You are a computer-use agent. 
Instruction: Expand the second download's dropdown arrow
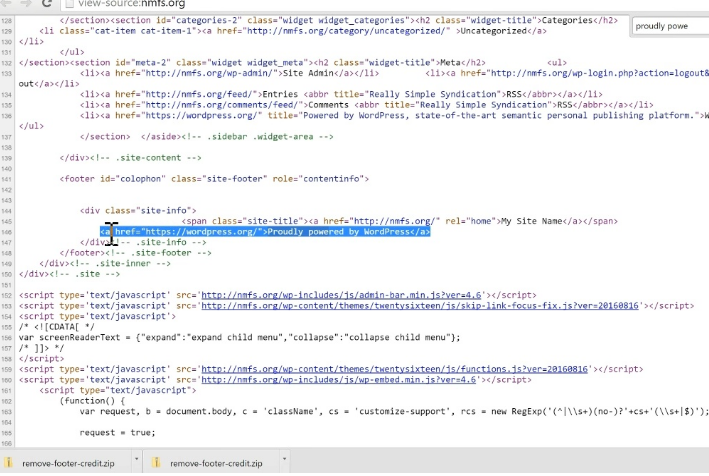pos(284,459)
